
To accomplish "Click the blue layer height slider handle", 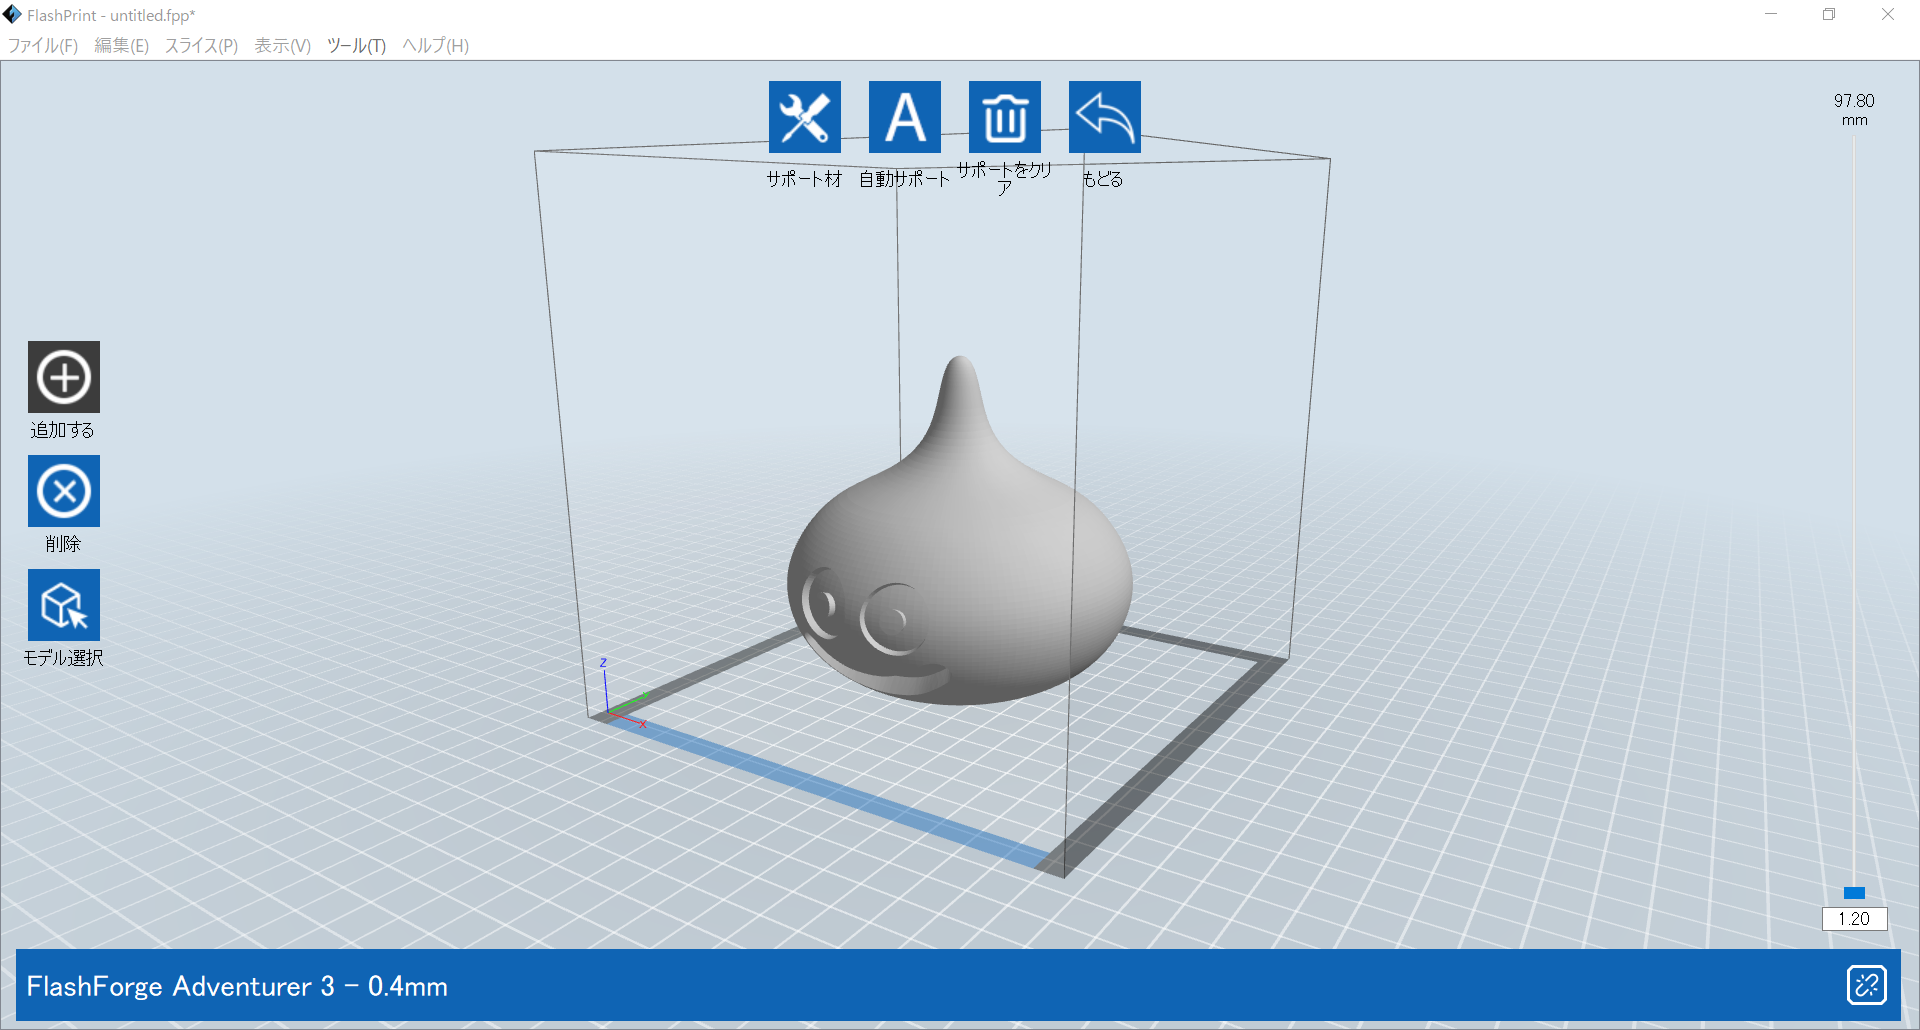I will point(1854,893).
